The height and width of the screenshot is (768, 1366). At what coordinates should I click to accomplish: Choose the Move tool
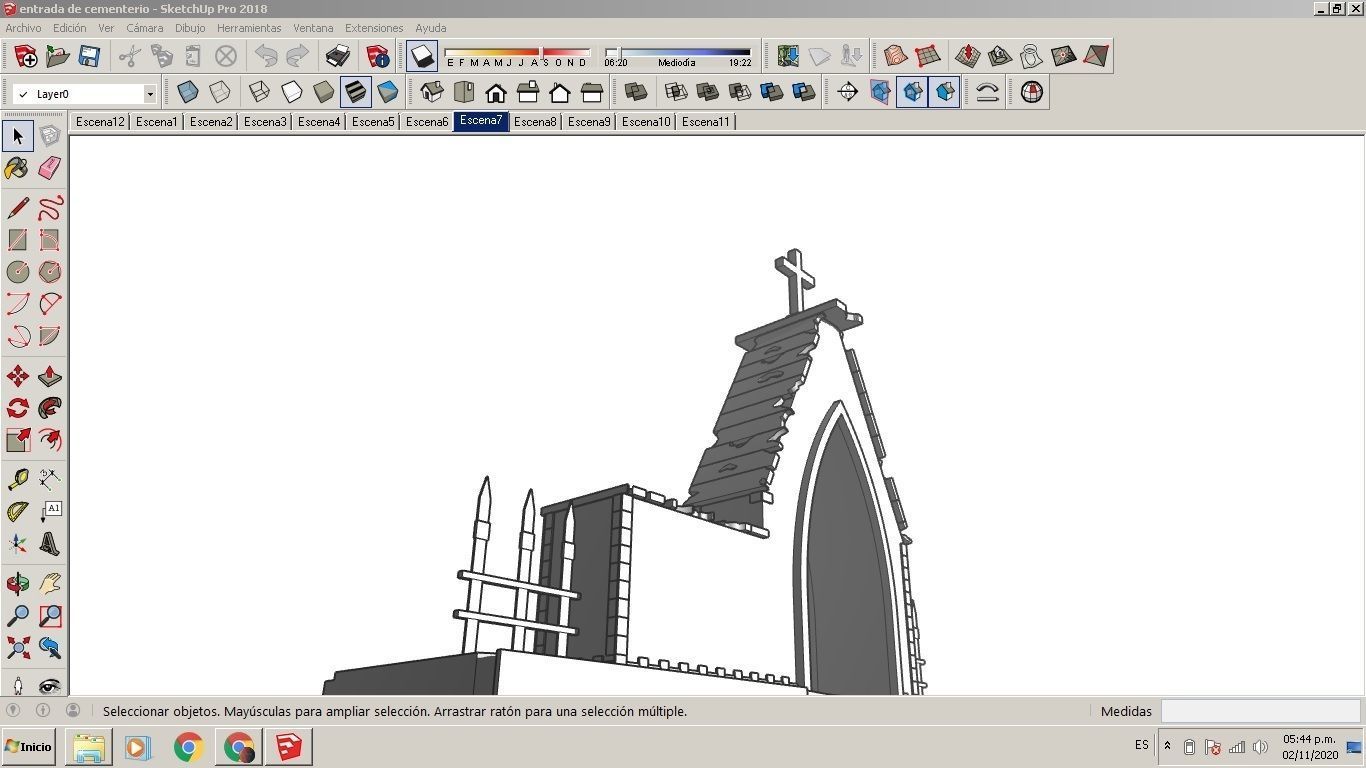coord(18,376)
